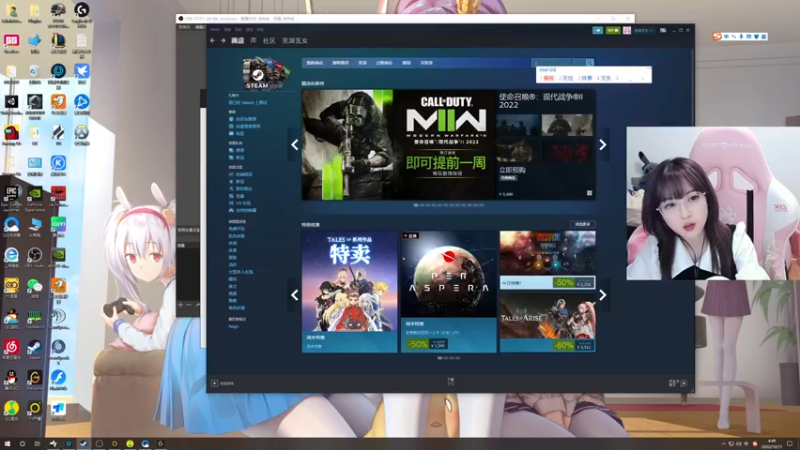
Task: Go forward with Steam's forward arrow
Action: (x=223, y=40)
